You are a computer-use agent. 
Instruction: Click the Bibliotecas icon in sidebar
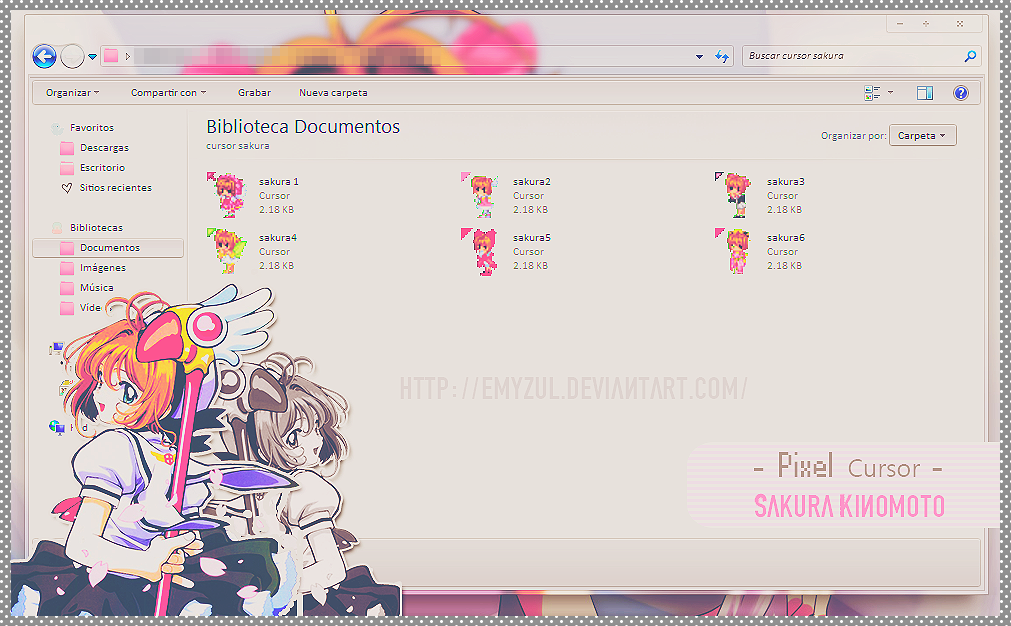tap(57, 228)
